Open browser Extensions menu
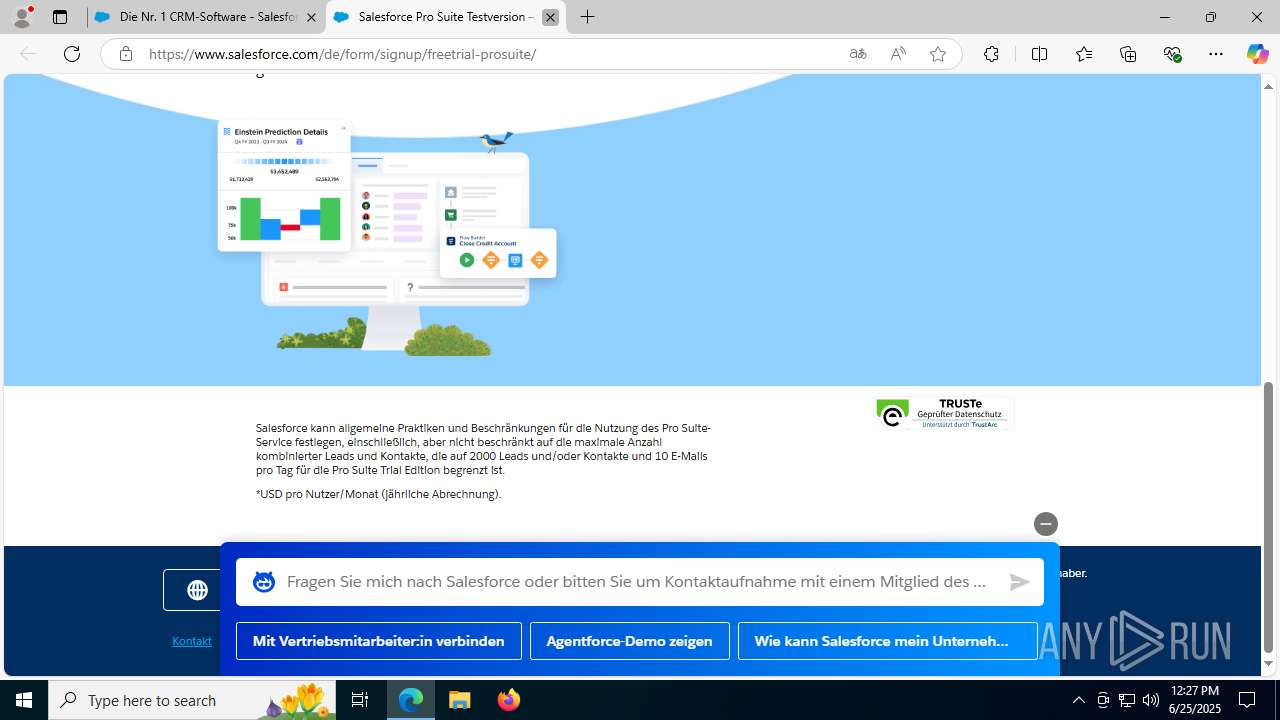Screen dimensions: 1280x720 point(991,54)
